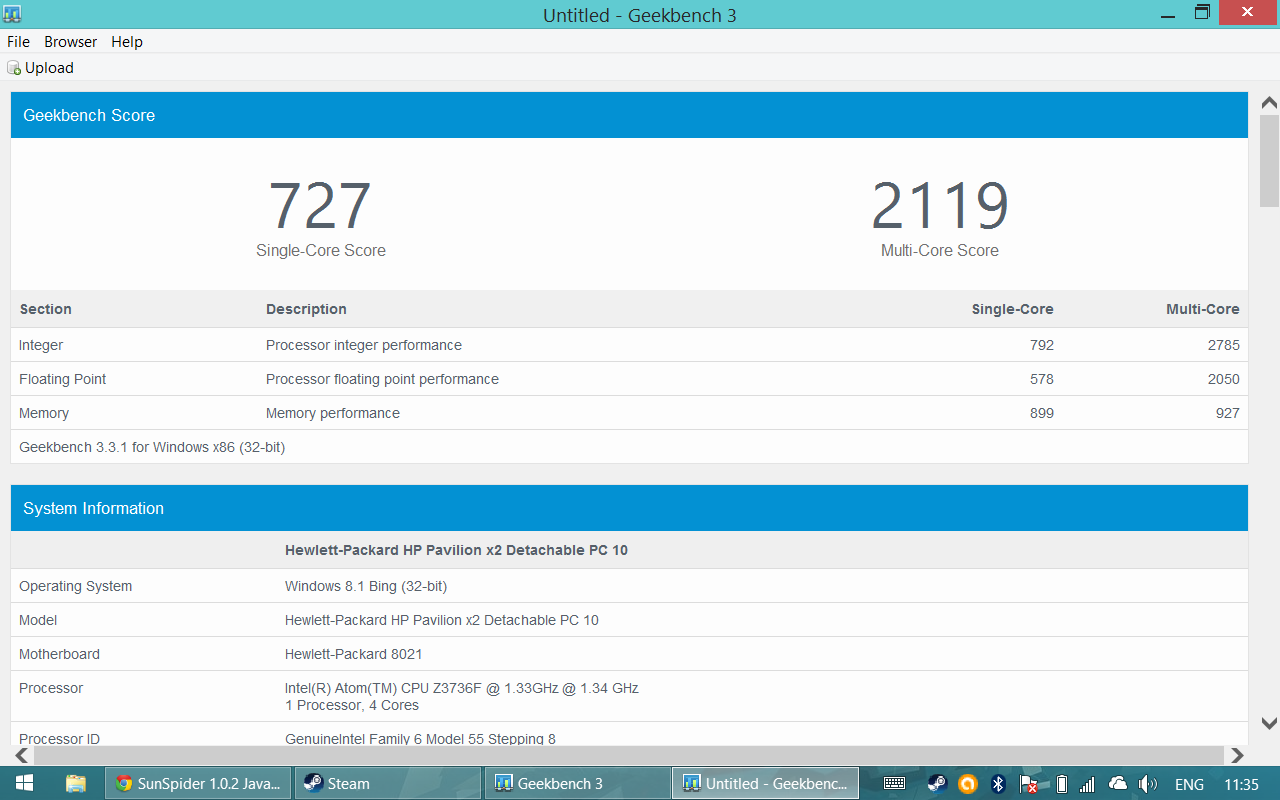Open File Explorer from the taskbar
The width and height of the screenshot is (1280, 800).
76,783
